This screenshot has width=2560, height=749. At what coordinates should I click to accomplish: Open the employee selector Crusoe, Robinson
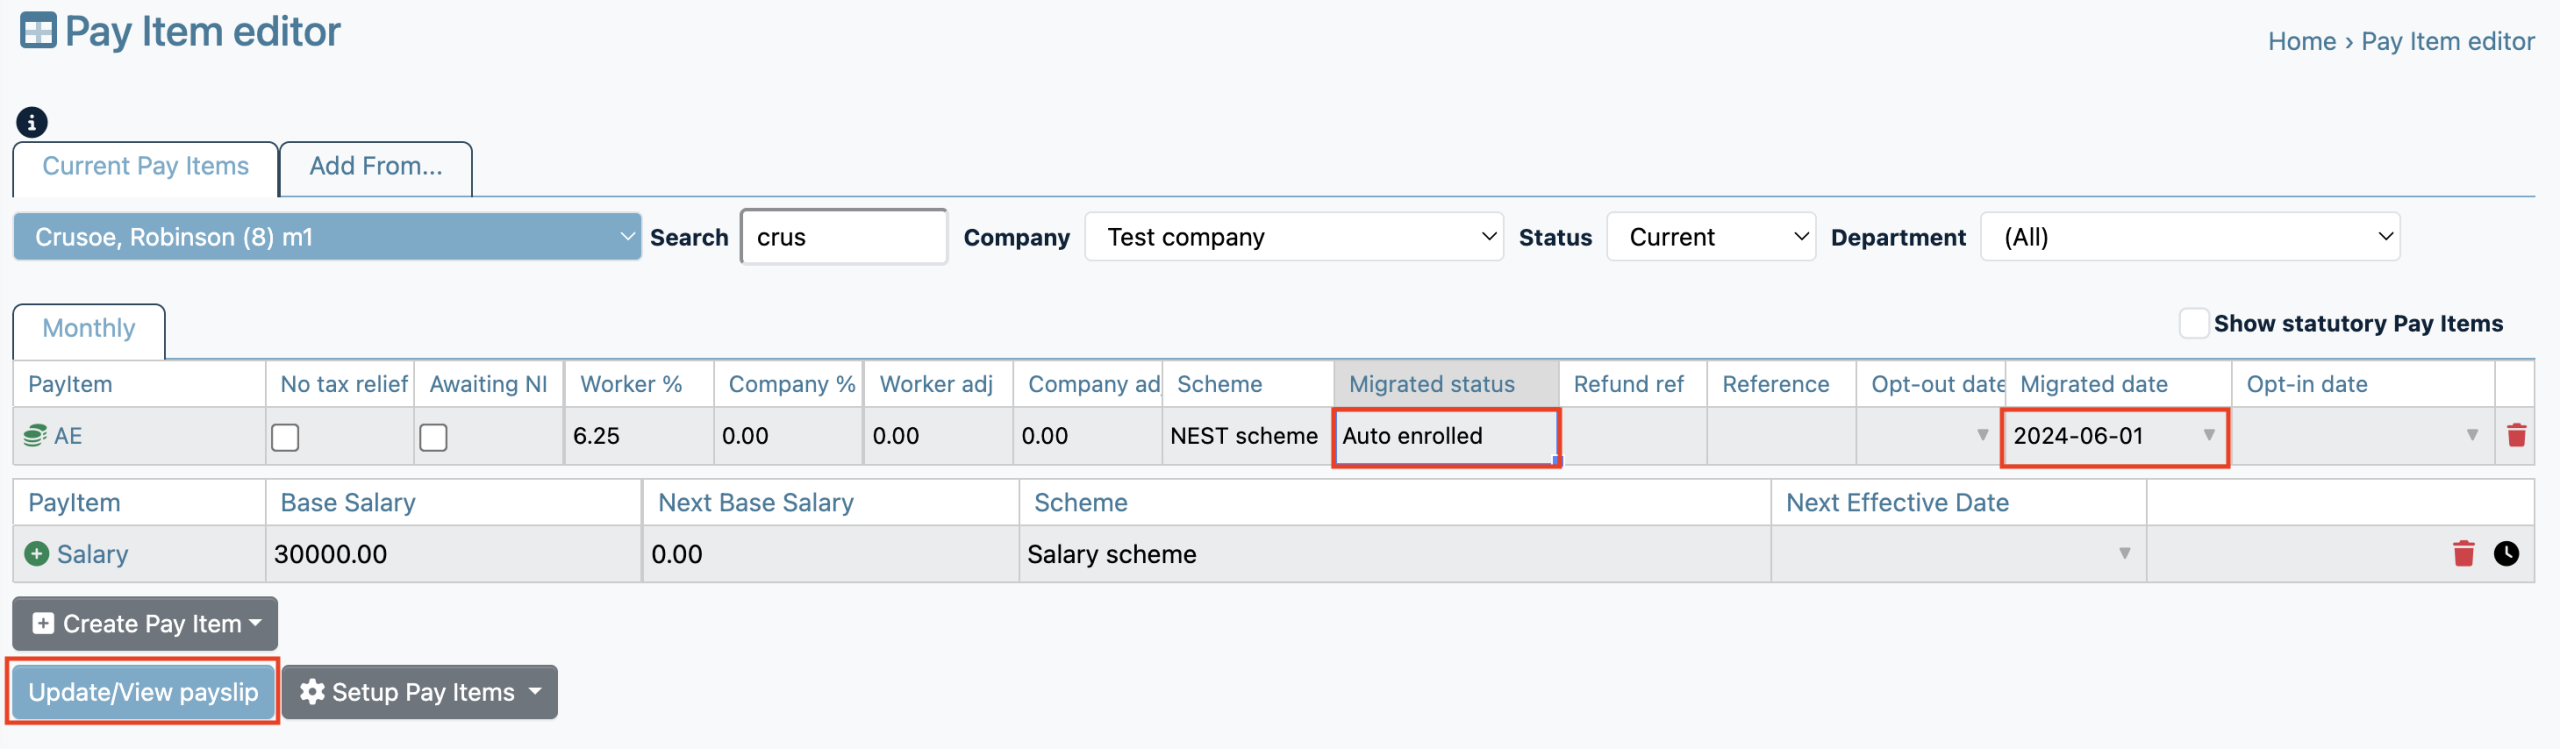[x=327, y=237]
